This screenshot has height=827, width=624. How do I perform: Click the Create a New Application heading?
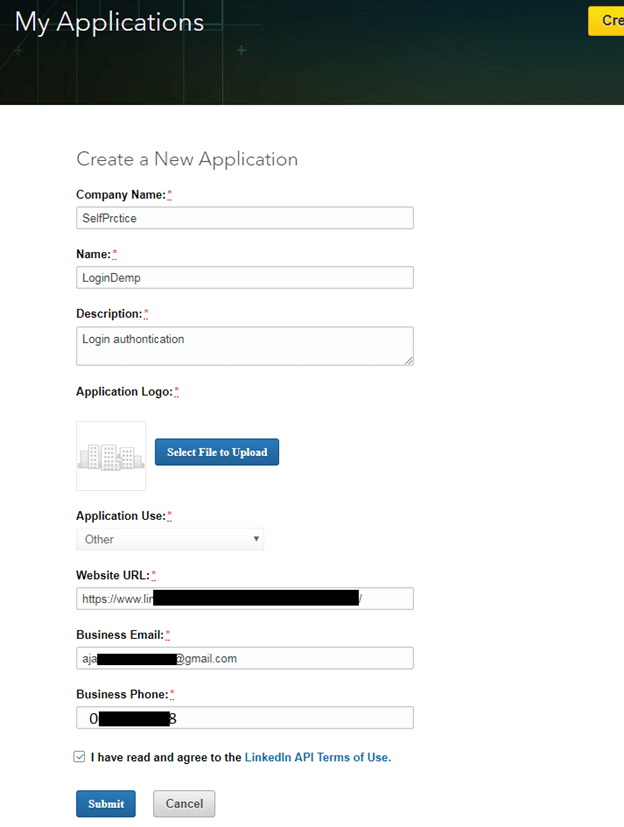187,159
